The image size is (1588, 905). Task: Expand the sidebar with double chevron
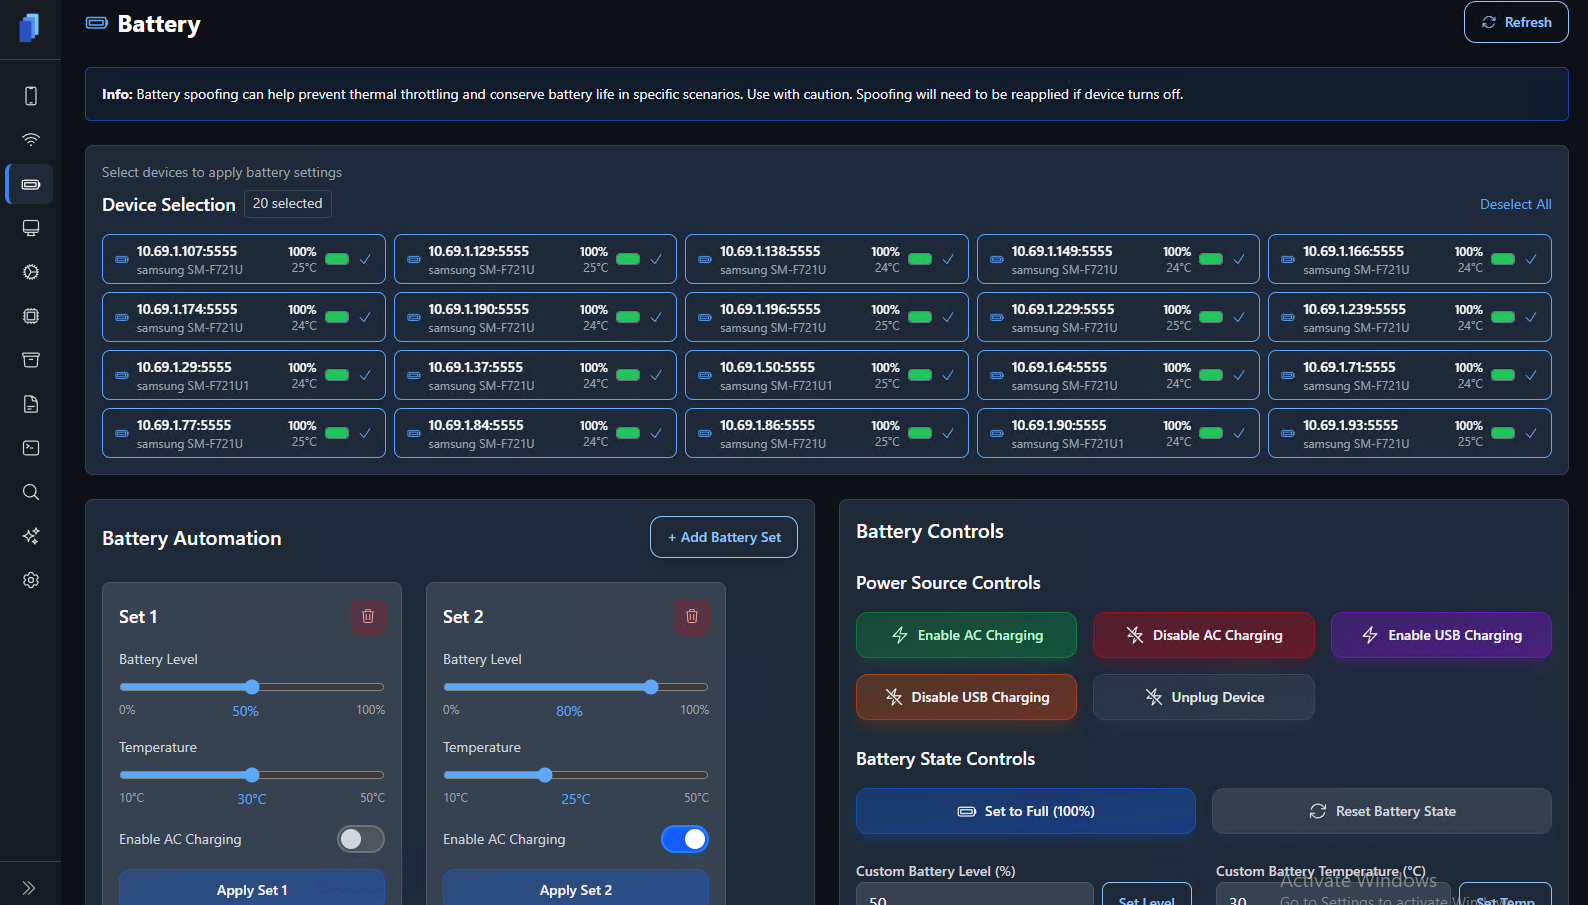tap(29, 888)
